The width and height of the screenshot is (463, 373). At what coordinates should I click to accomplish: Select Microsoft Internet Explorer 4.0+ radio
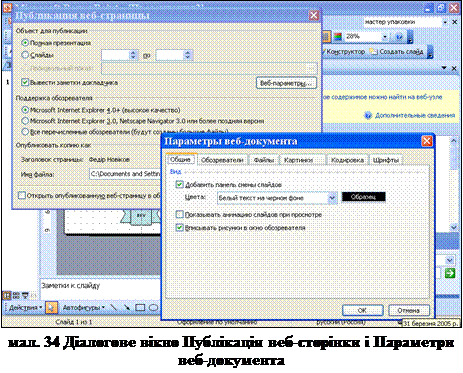pyautogui.click(x=25, y=110)
